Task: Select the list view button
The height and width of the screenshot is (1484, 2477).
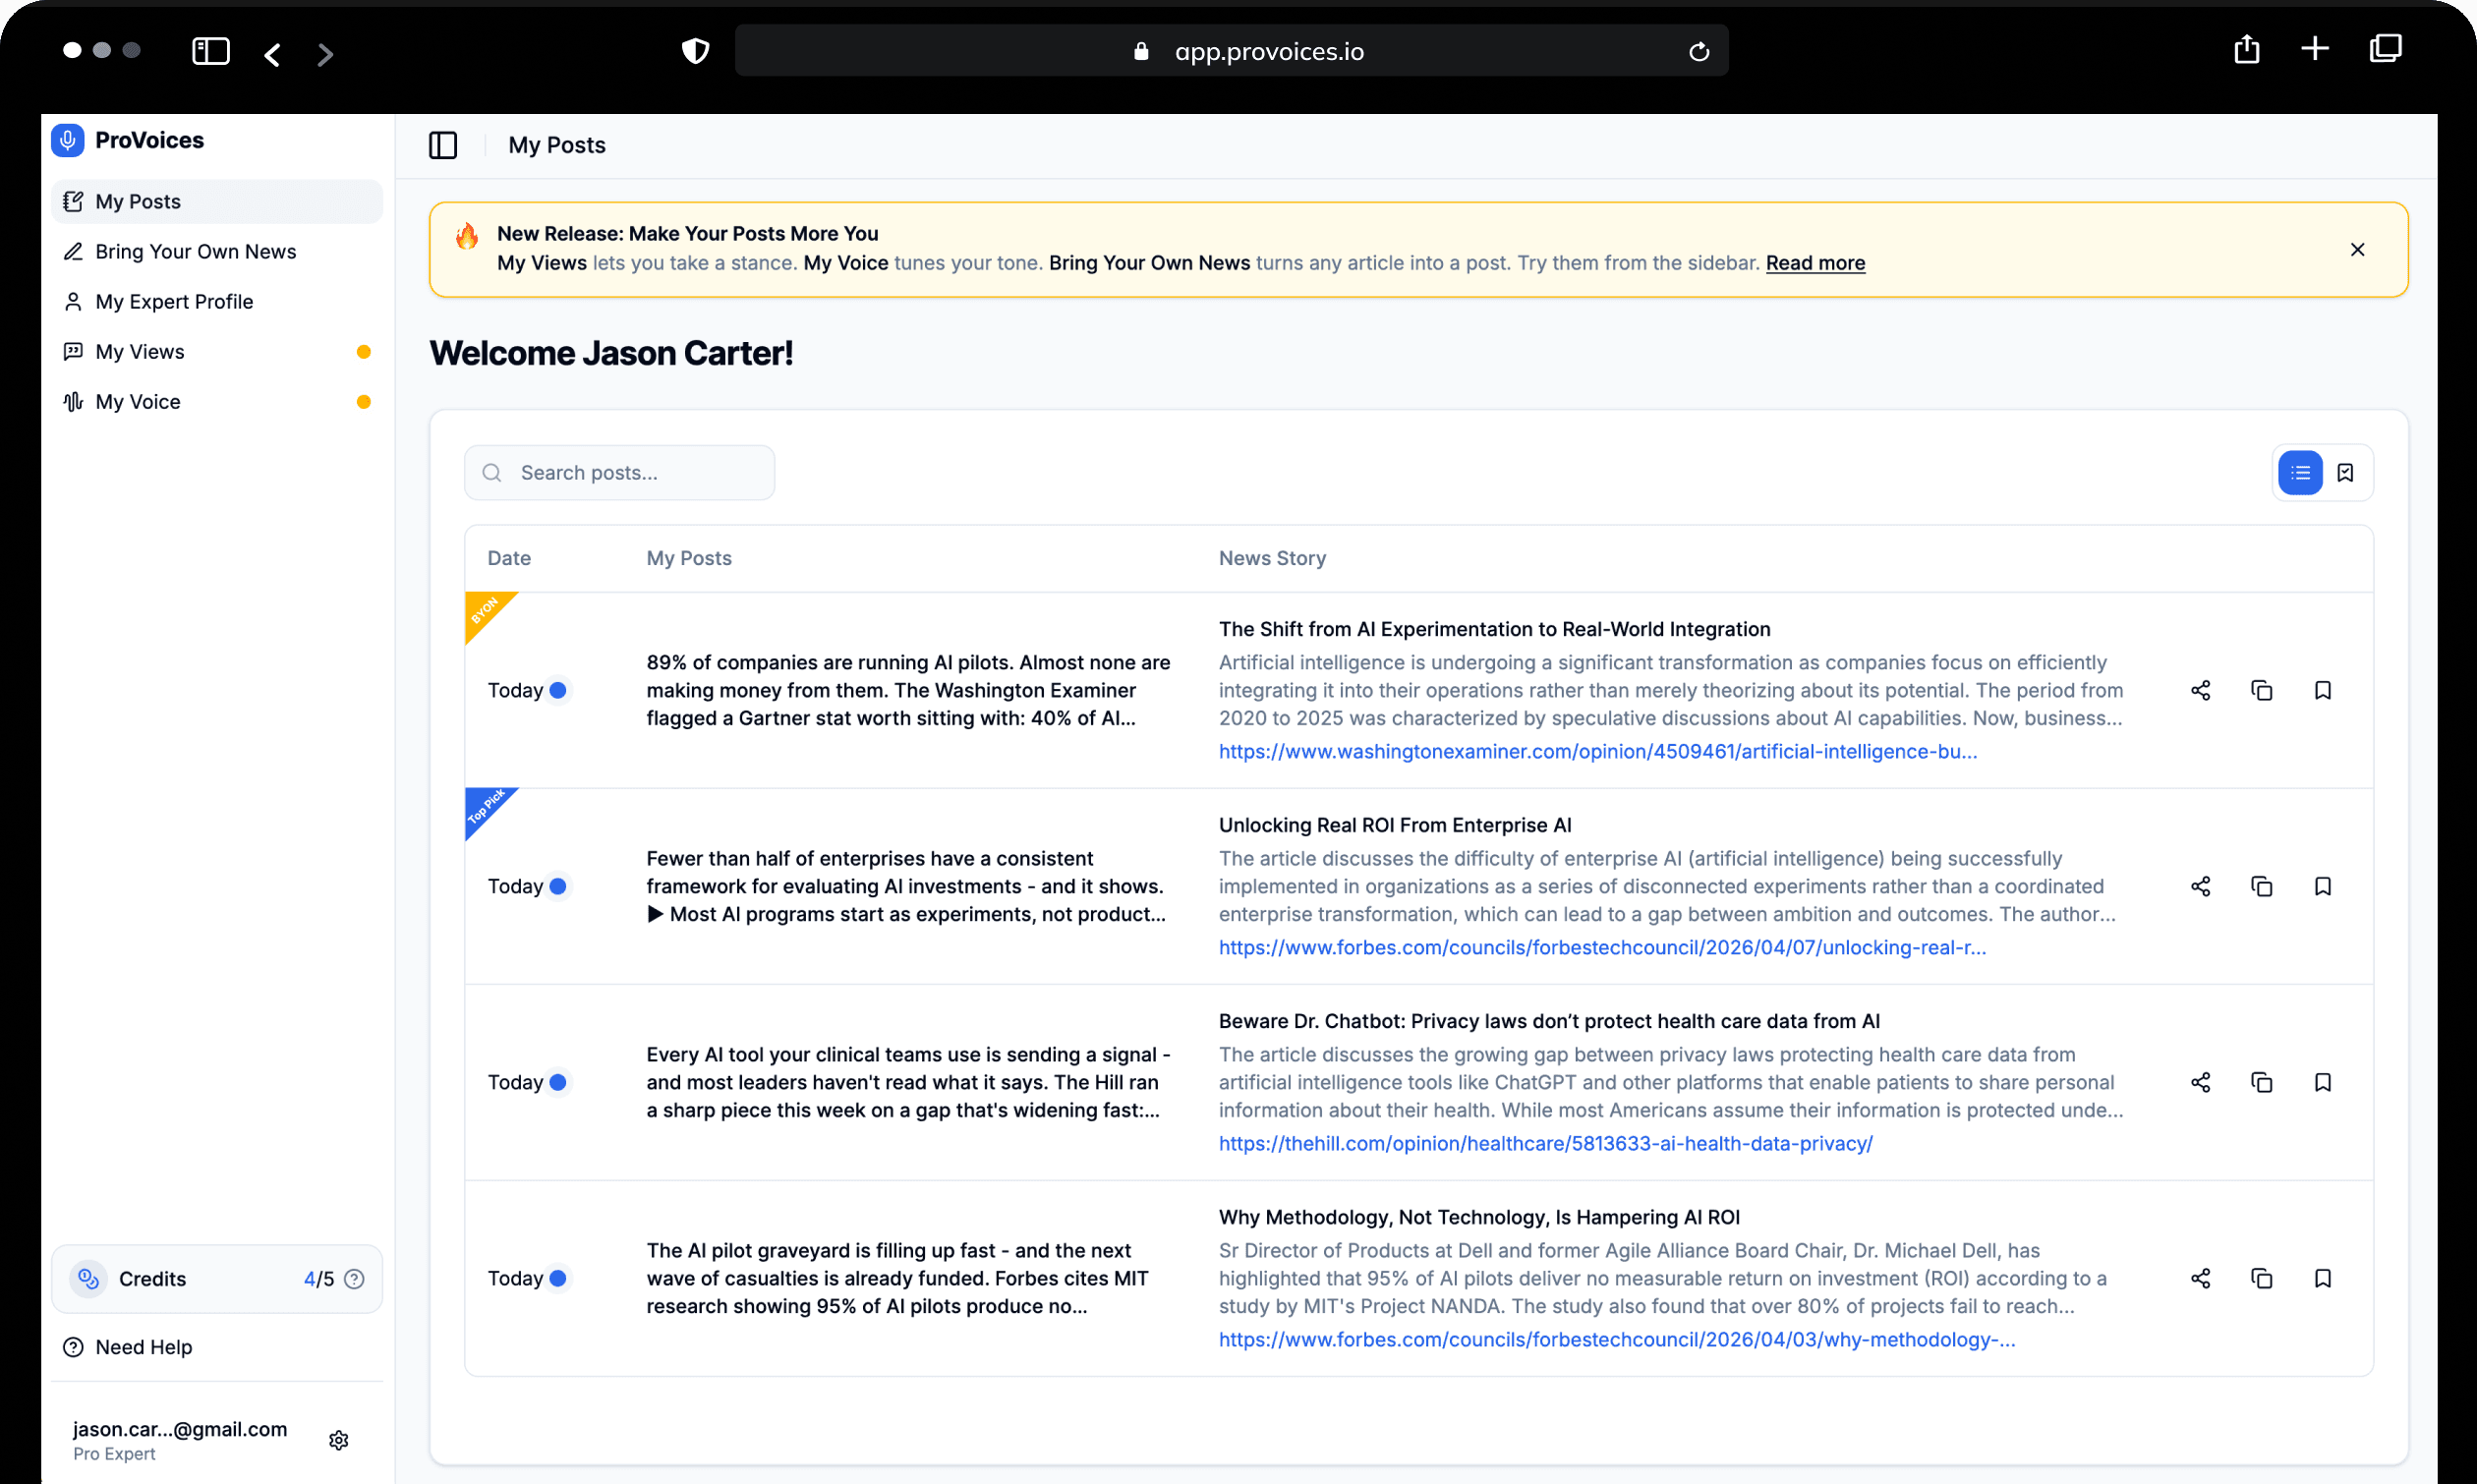Action: (2299, 473)
